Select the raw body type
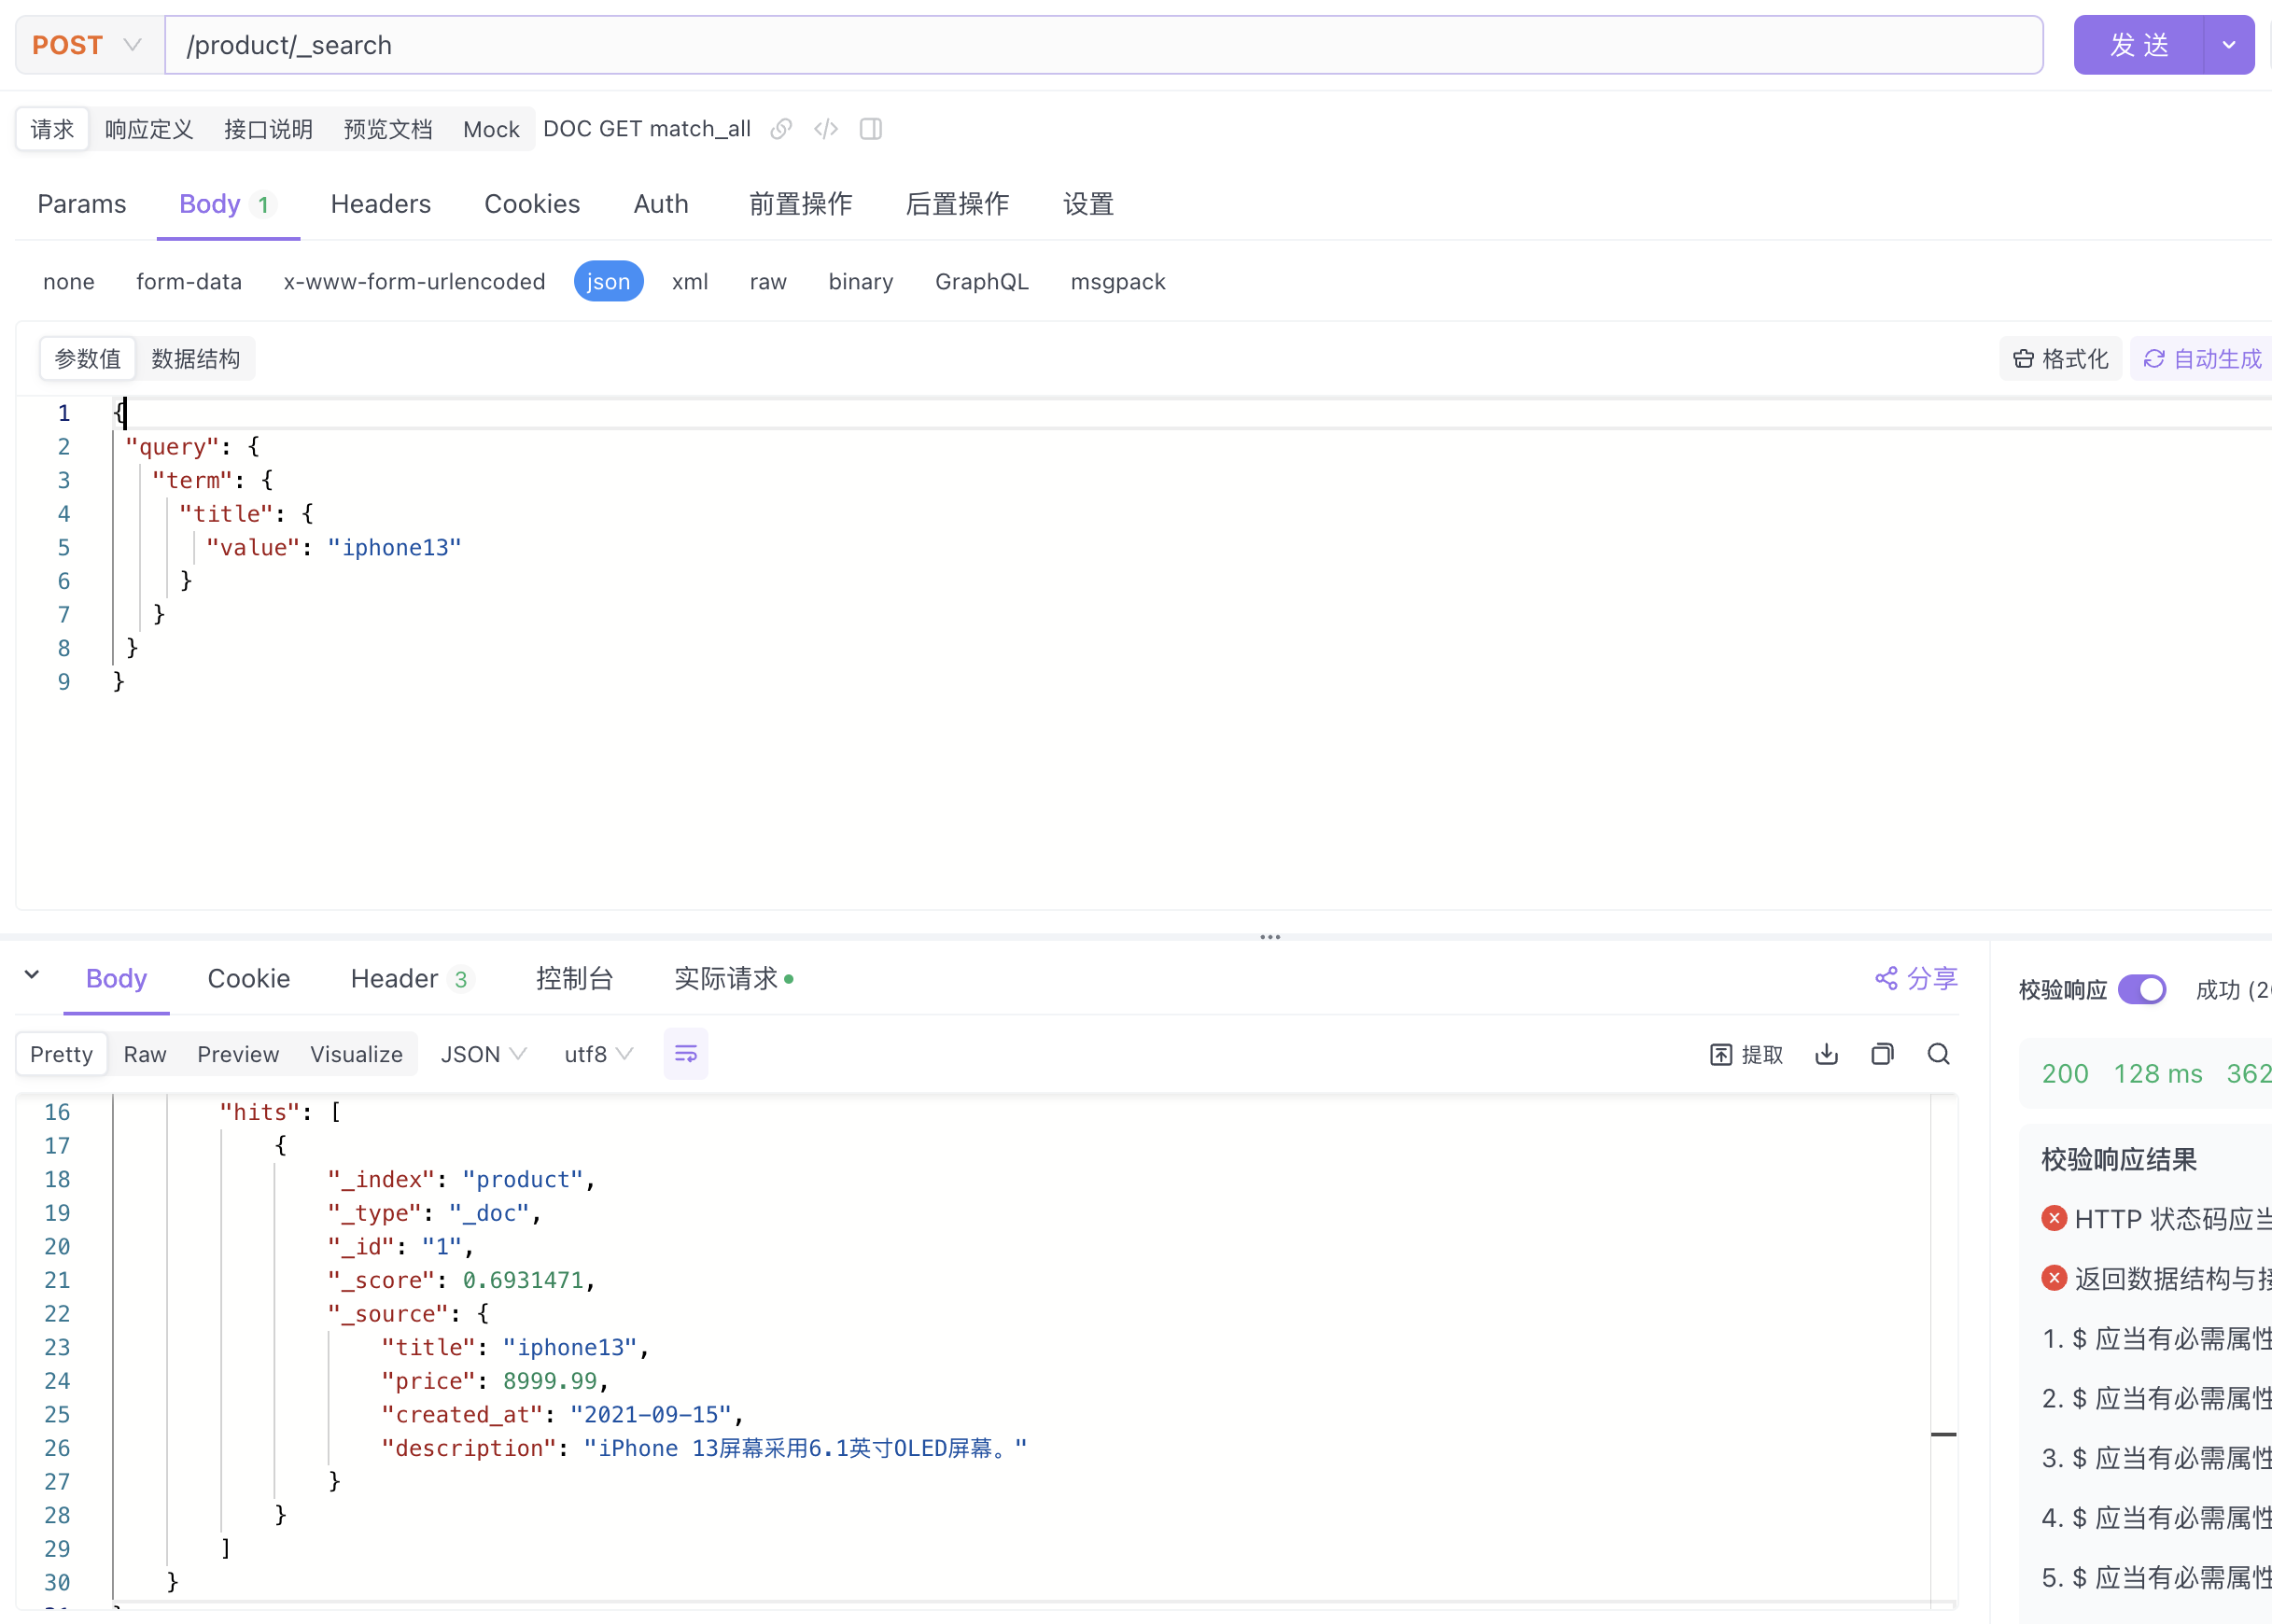Image resolution: width=2272 pixels, height=1624 pixels. (x=768, y=282)
